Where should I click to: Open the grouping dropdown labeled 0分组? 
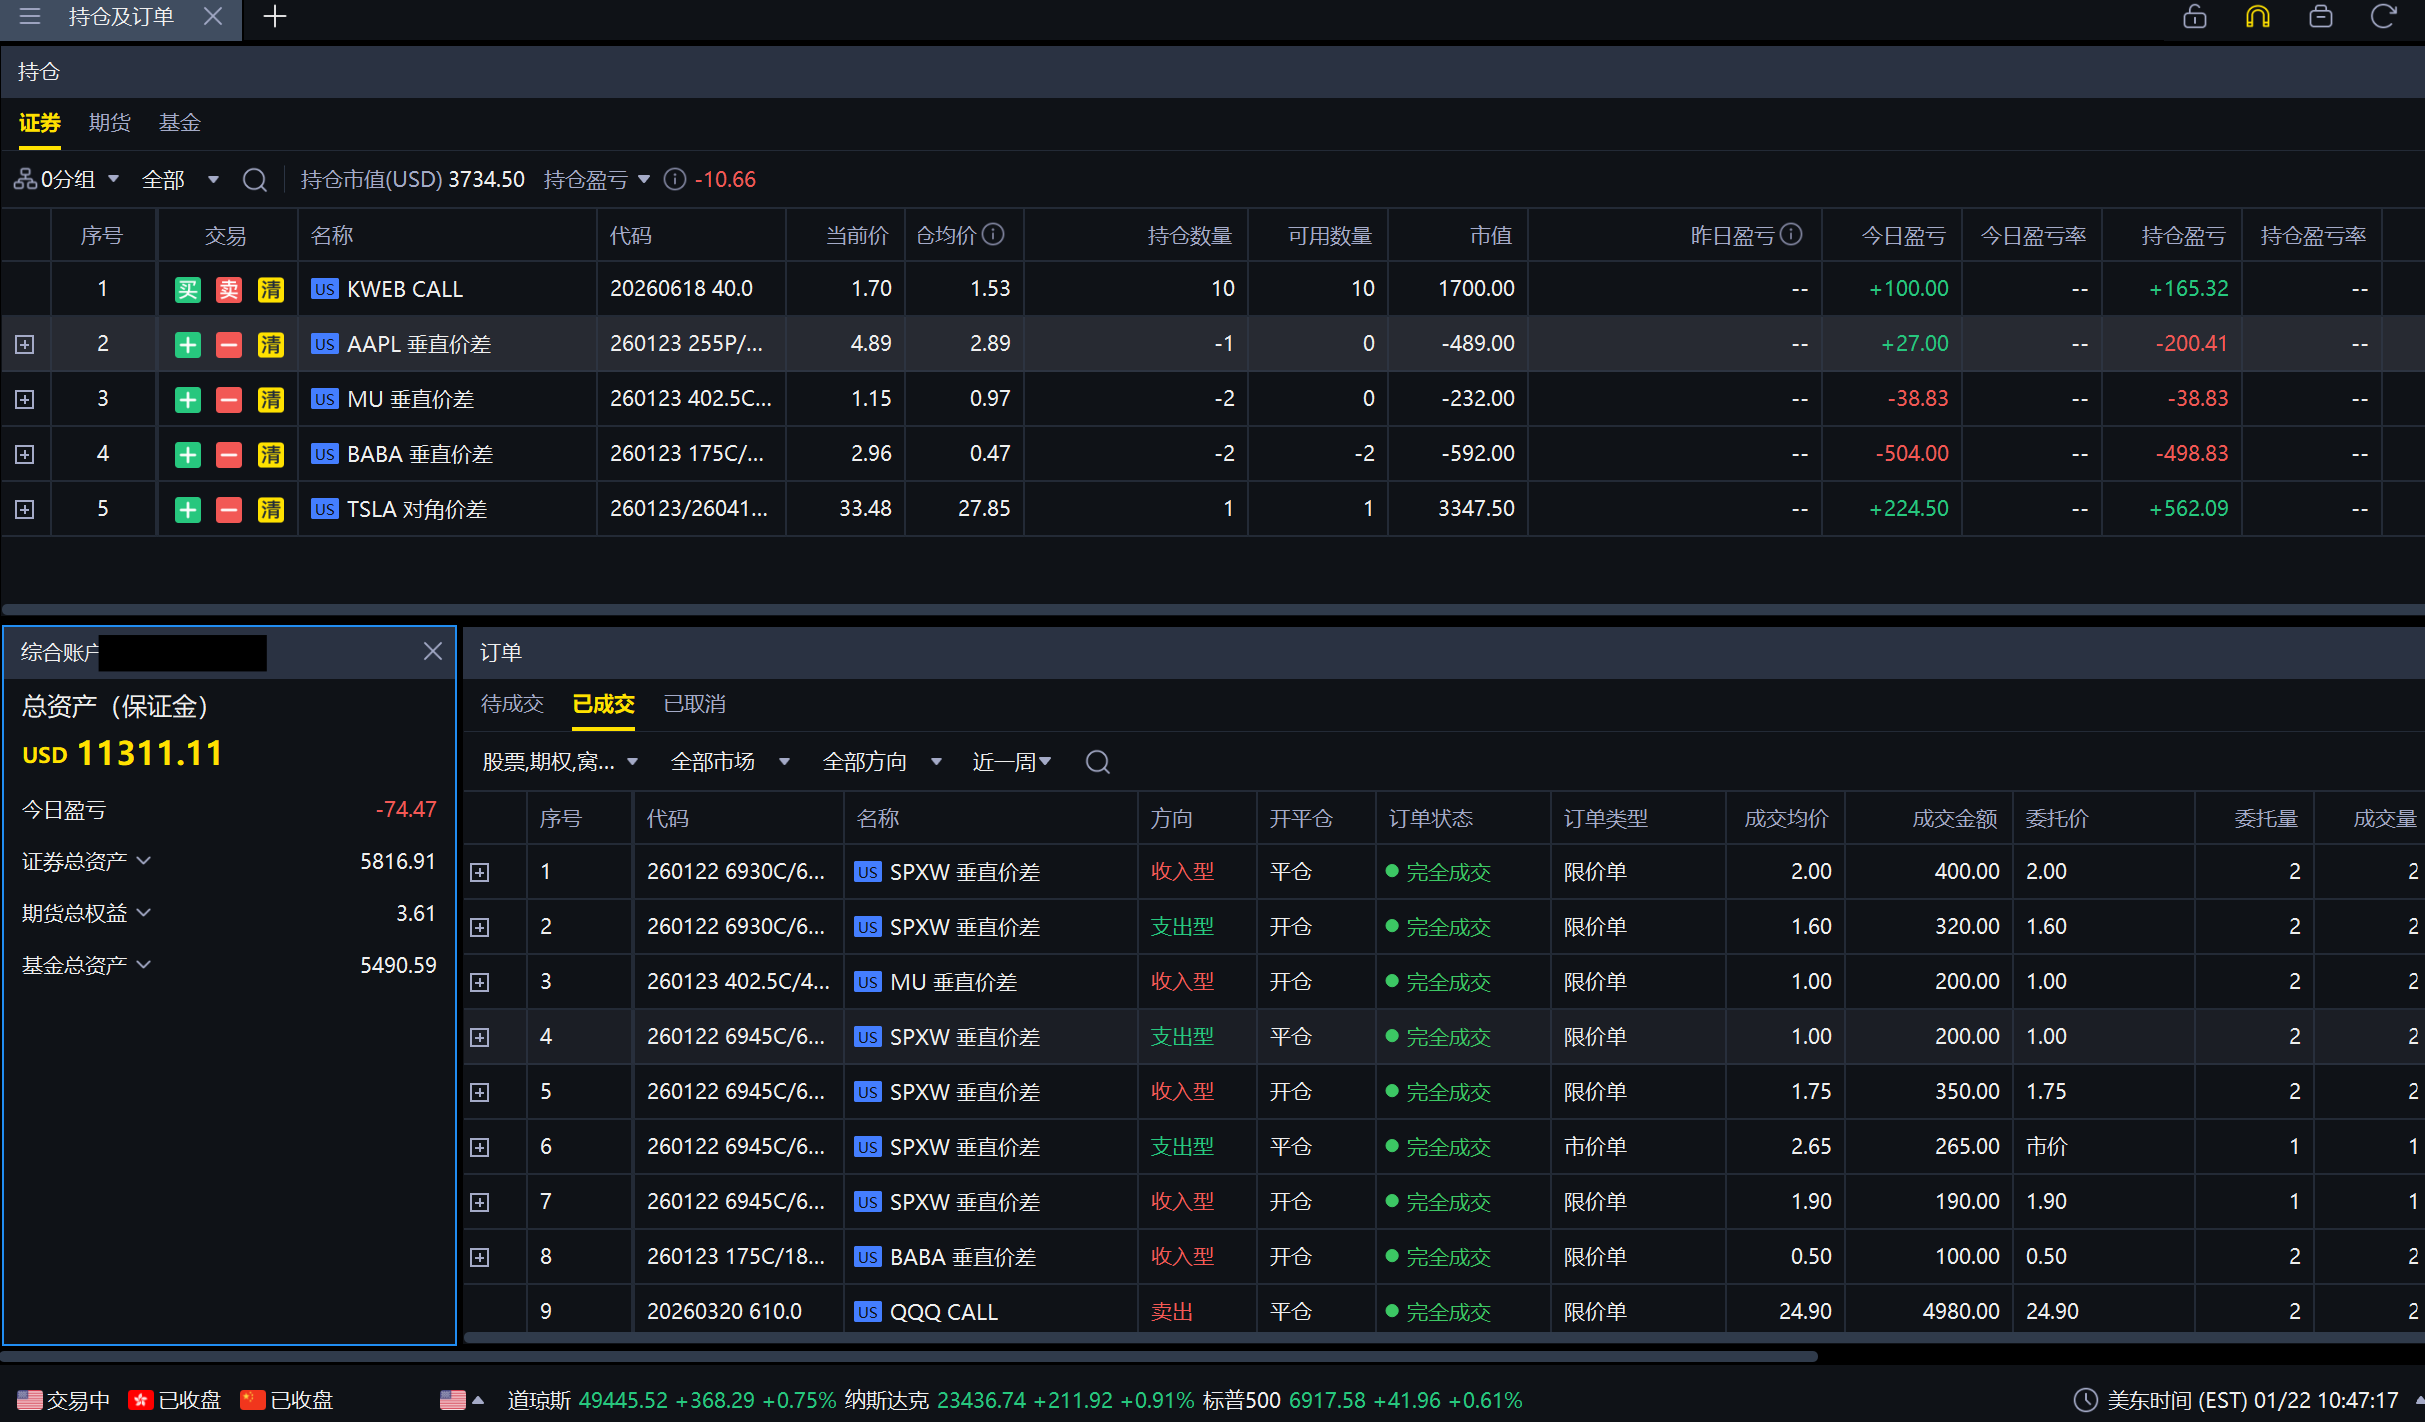(67, 180)
